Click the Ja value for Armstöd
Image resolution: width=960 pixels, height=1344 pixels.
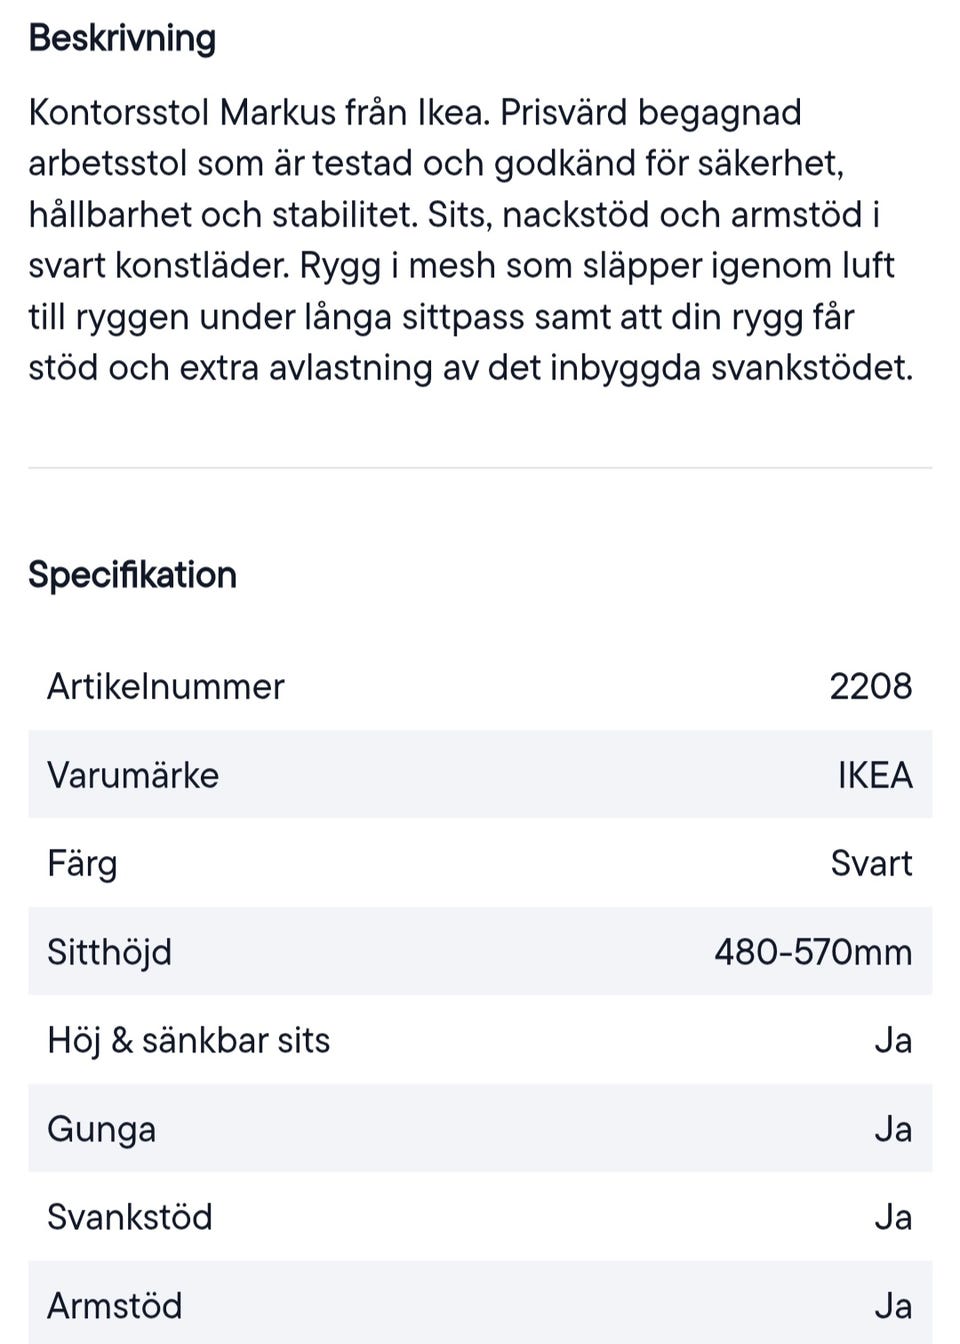[892, 1306]
